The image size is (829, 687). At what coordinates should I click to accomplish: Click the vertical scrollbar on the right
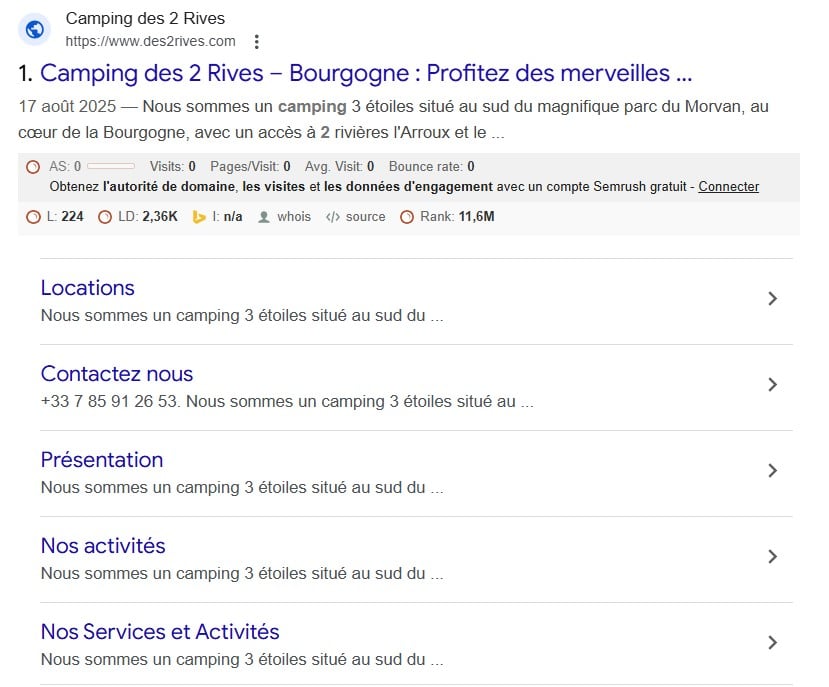[823, 343]
